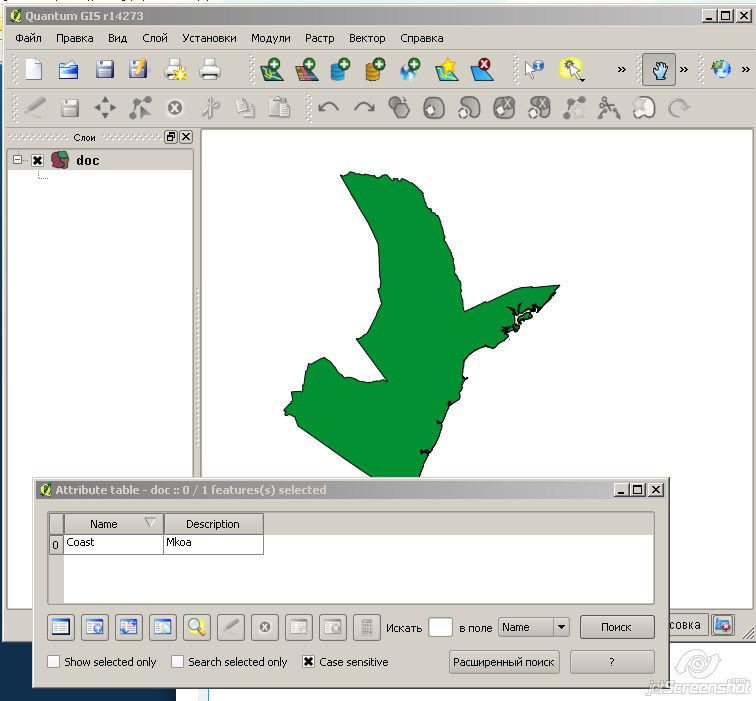The height and width of the screenshot is (701, 756).
Task: Toggle editing pencil in main toolbar
Action: tap(35, 108)
